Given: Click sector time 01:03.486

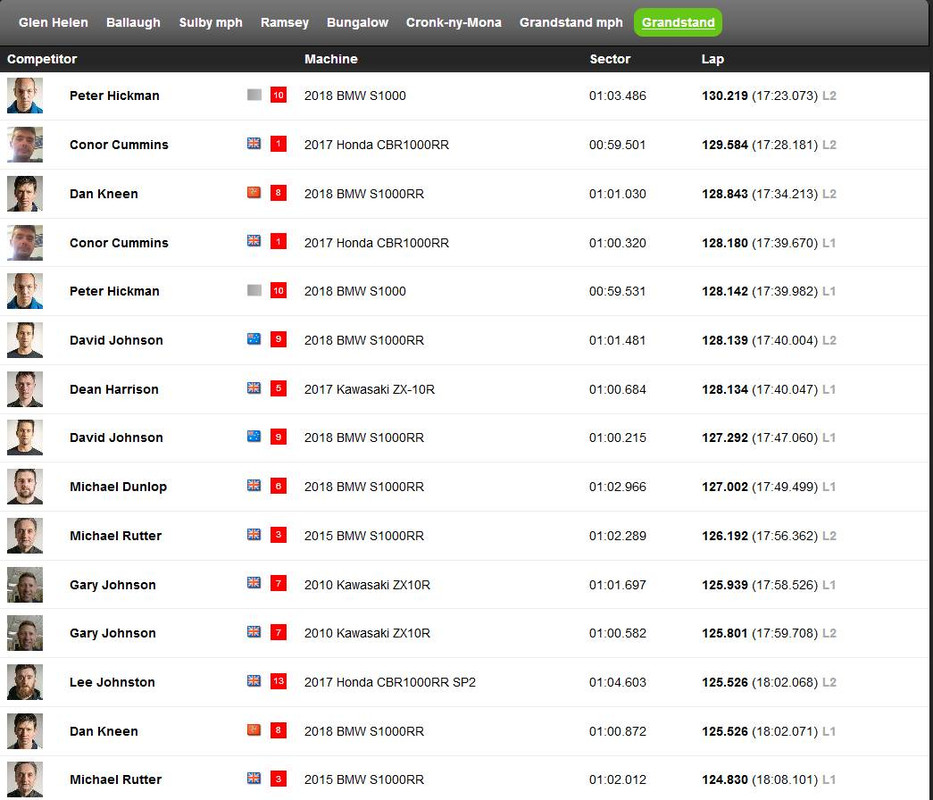Looking at the screenshot, I should [617, 95].
